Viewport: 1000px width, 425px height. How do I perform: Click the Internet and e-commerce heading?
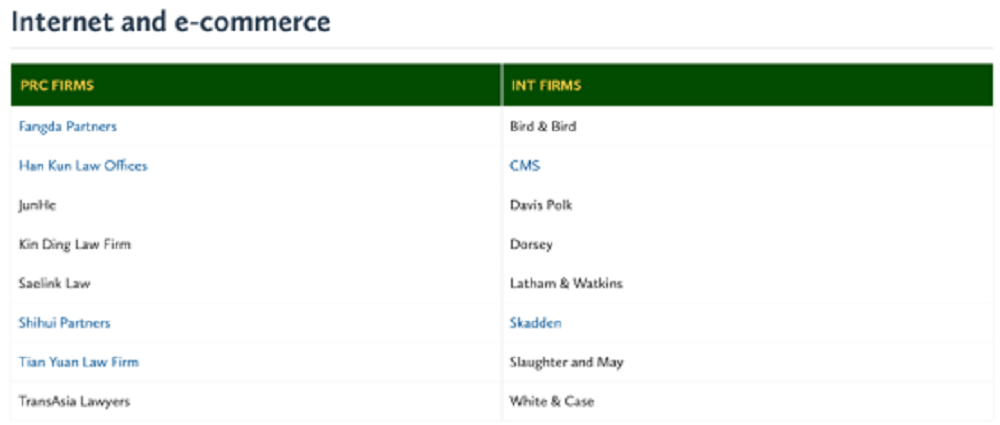point(171,22)
